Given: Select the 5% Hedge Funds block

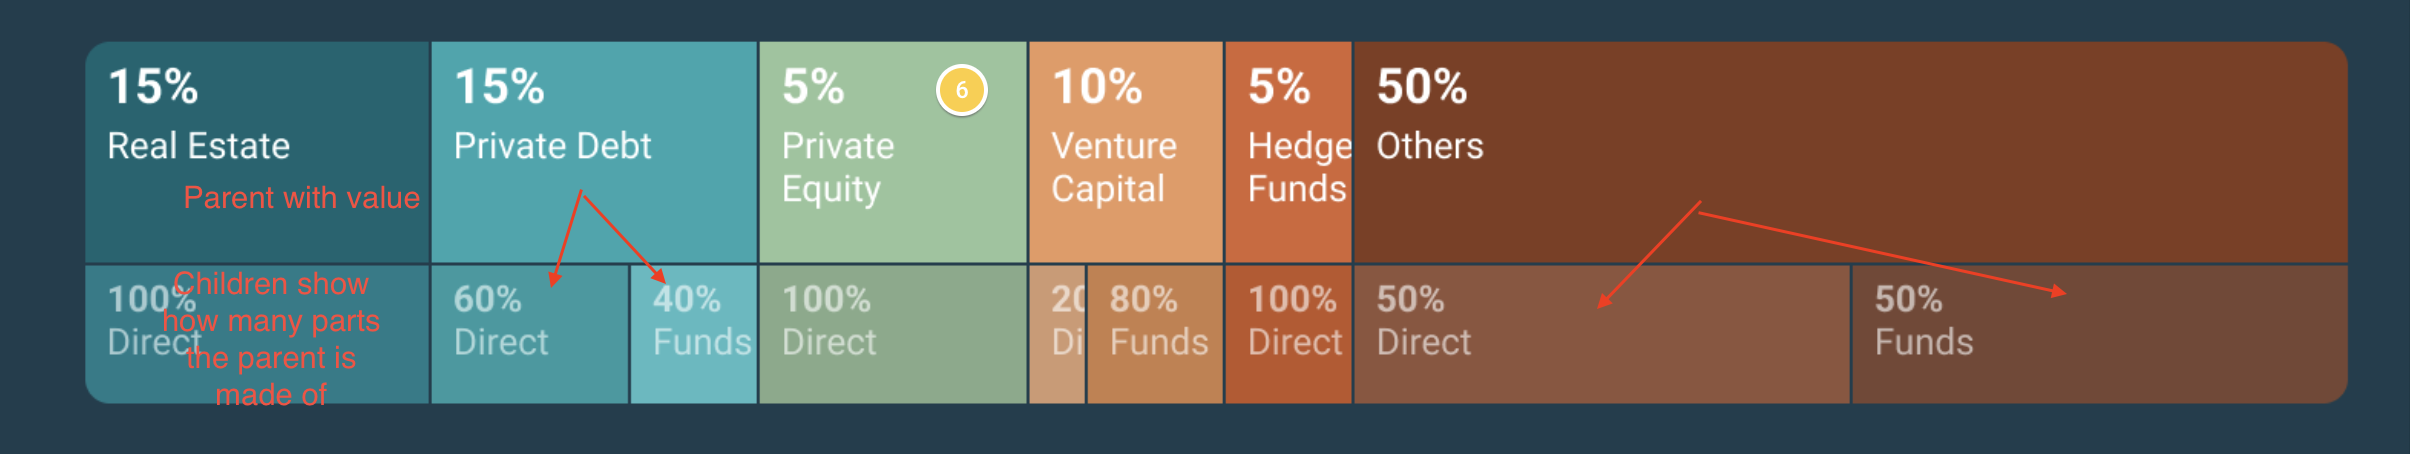Looking at the screenshot, I should coord(1289,152).
